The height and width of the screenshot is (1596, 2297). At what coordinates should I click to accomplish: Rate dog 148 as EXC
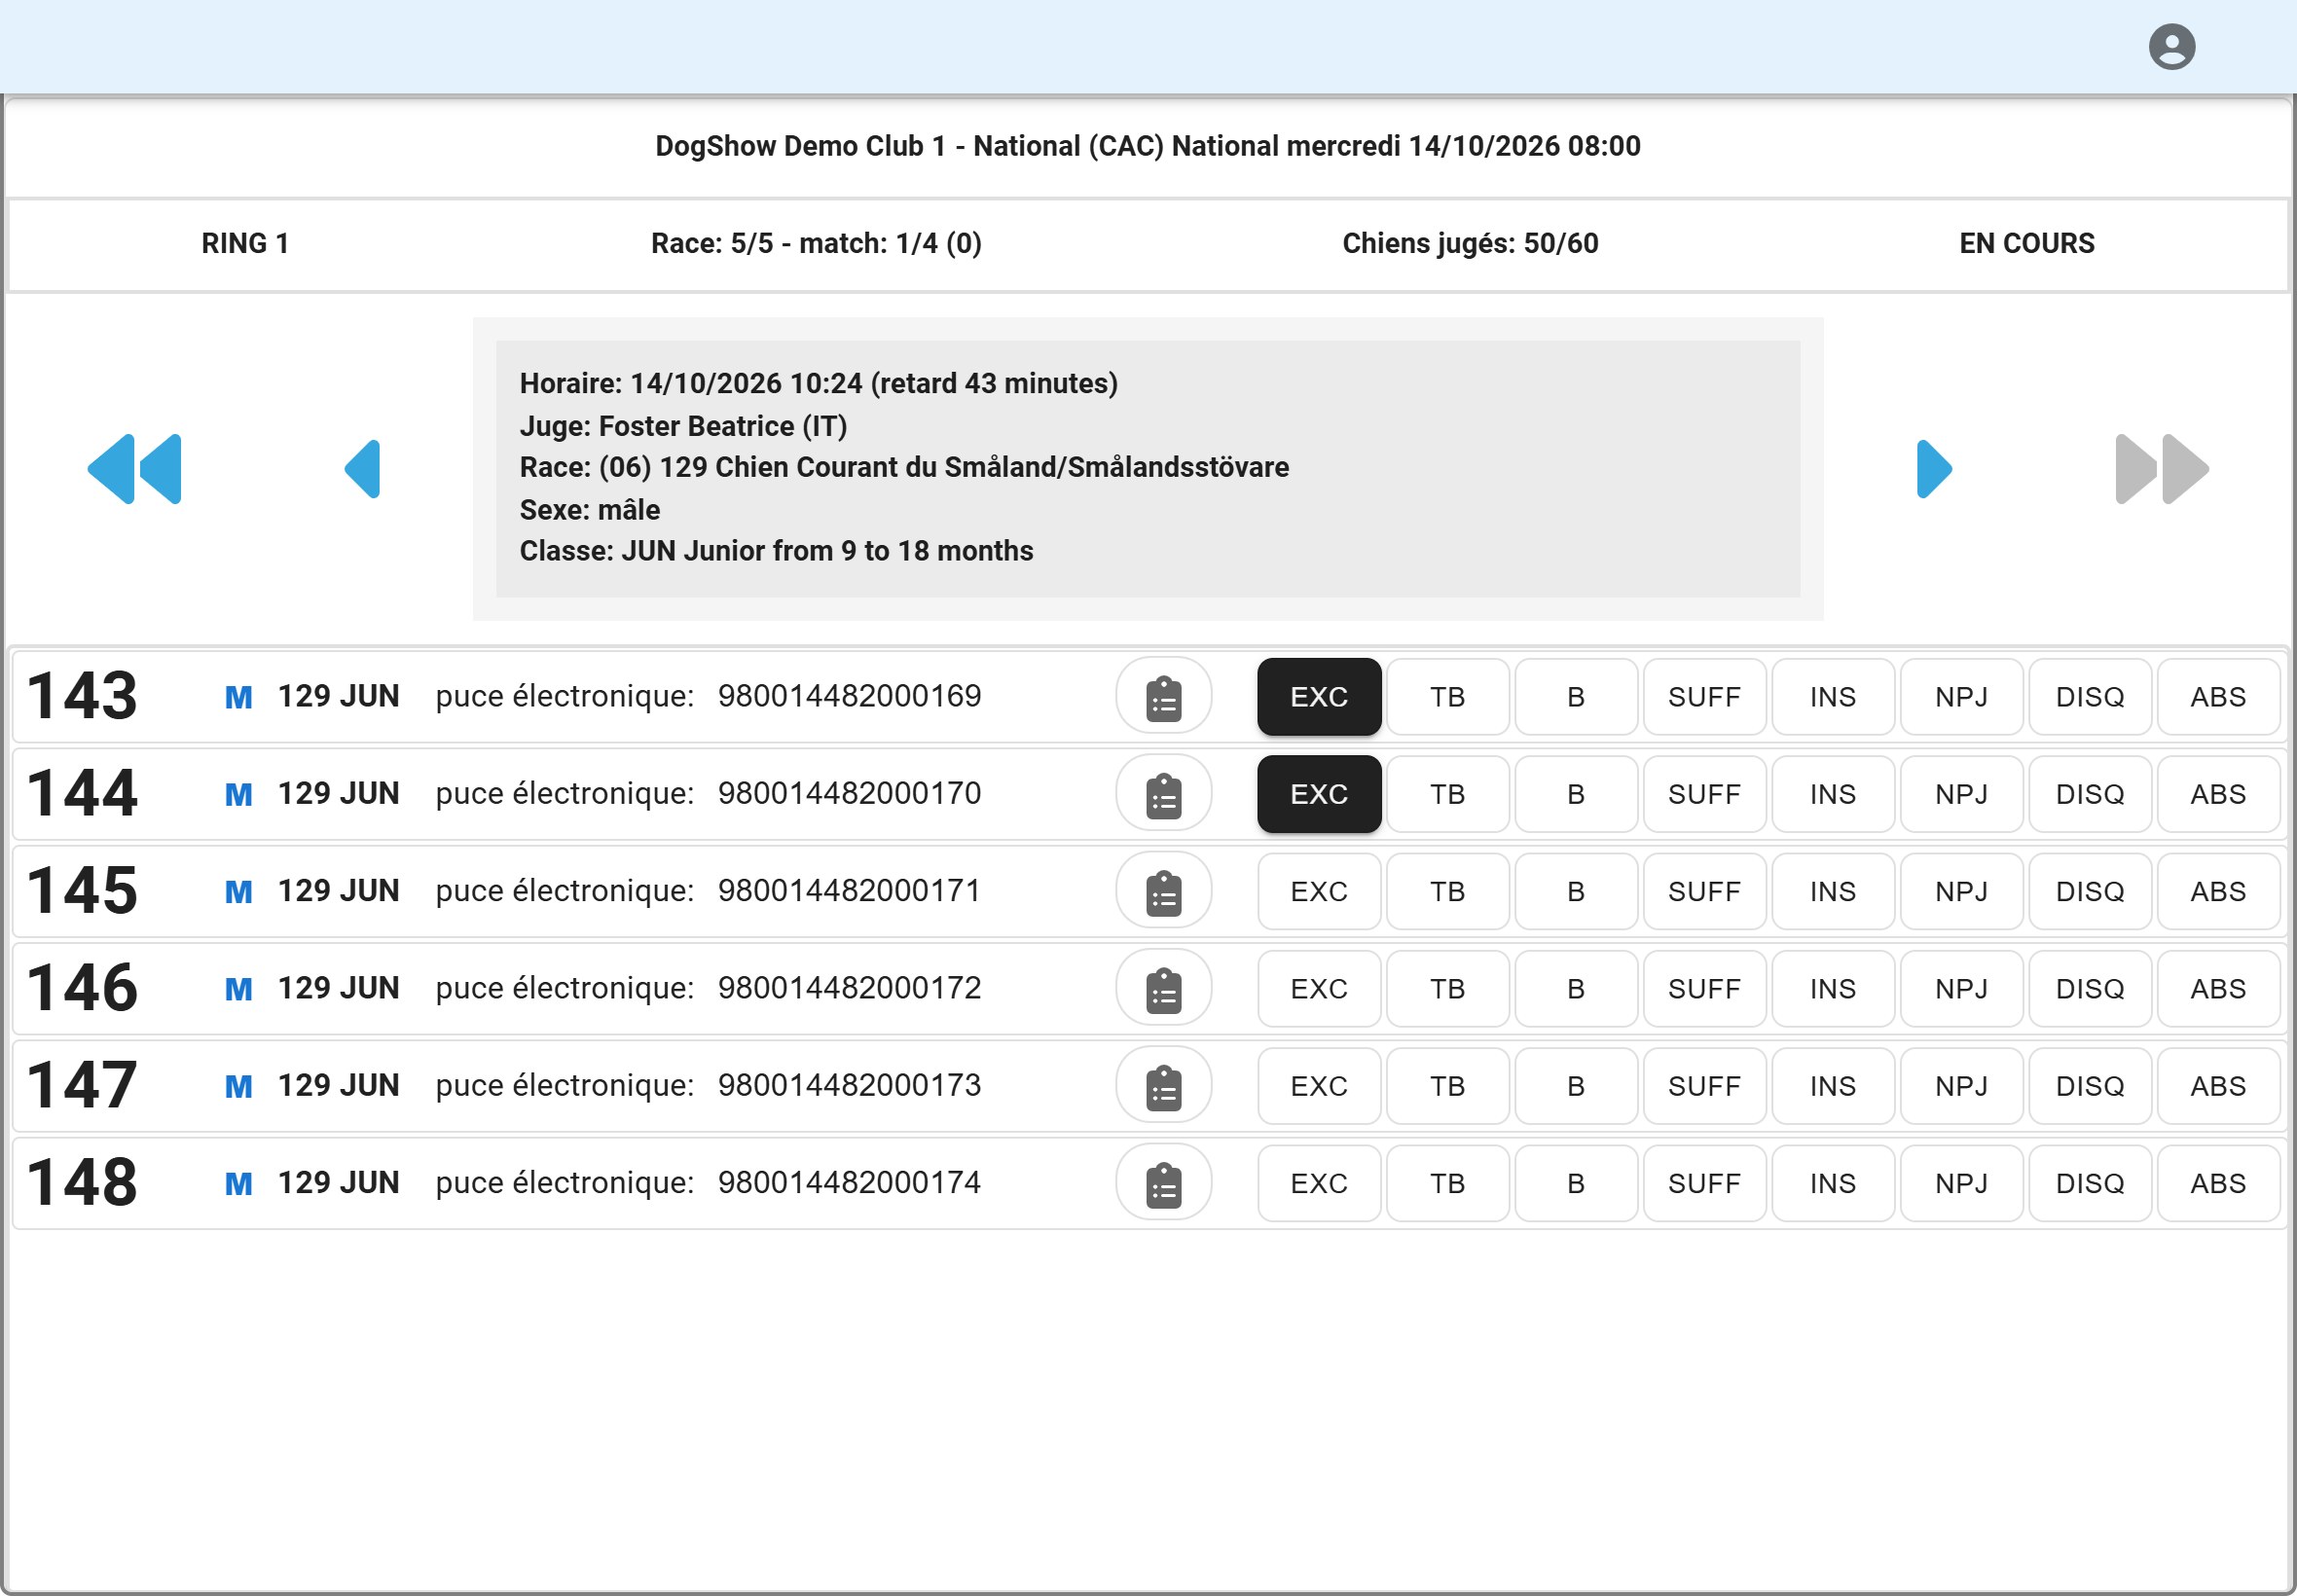click(x=1319, y=1183)
